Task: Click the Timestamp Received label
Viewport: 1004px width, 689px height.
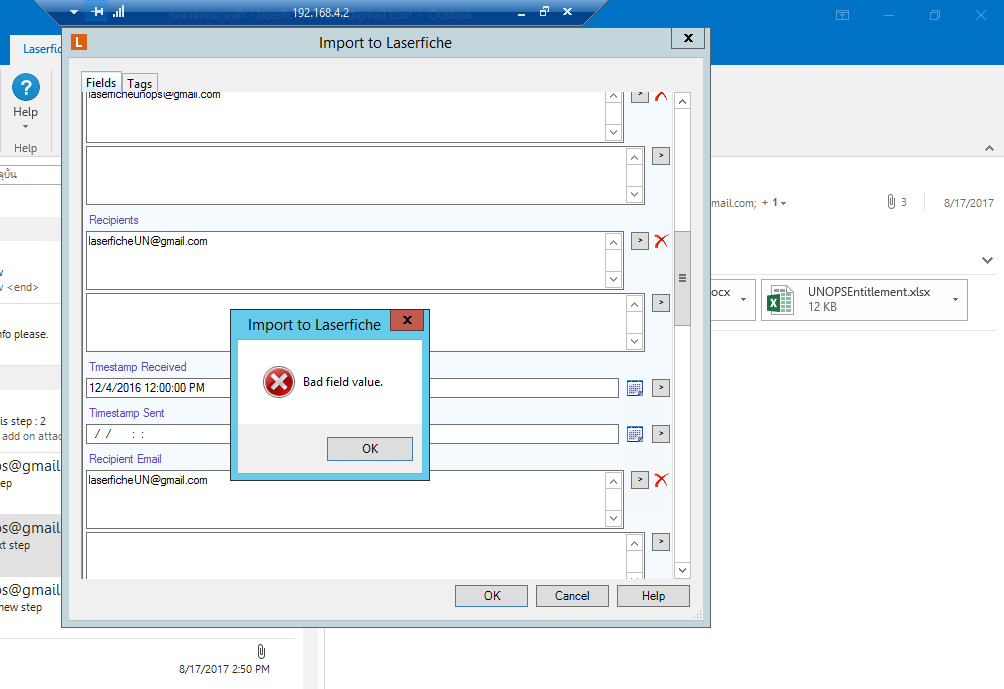Action: [x=138, y=367]
